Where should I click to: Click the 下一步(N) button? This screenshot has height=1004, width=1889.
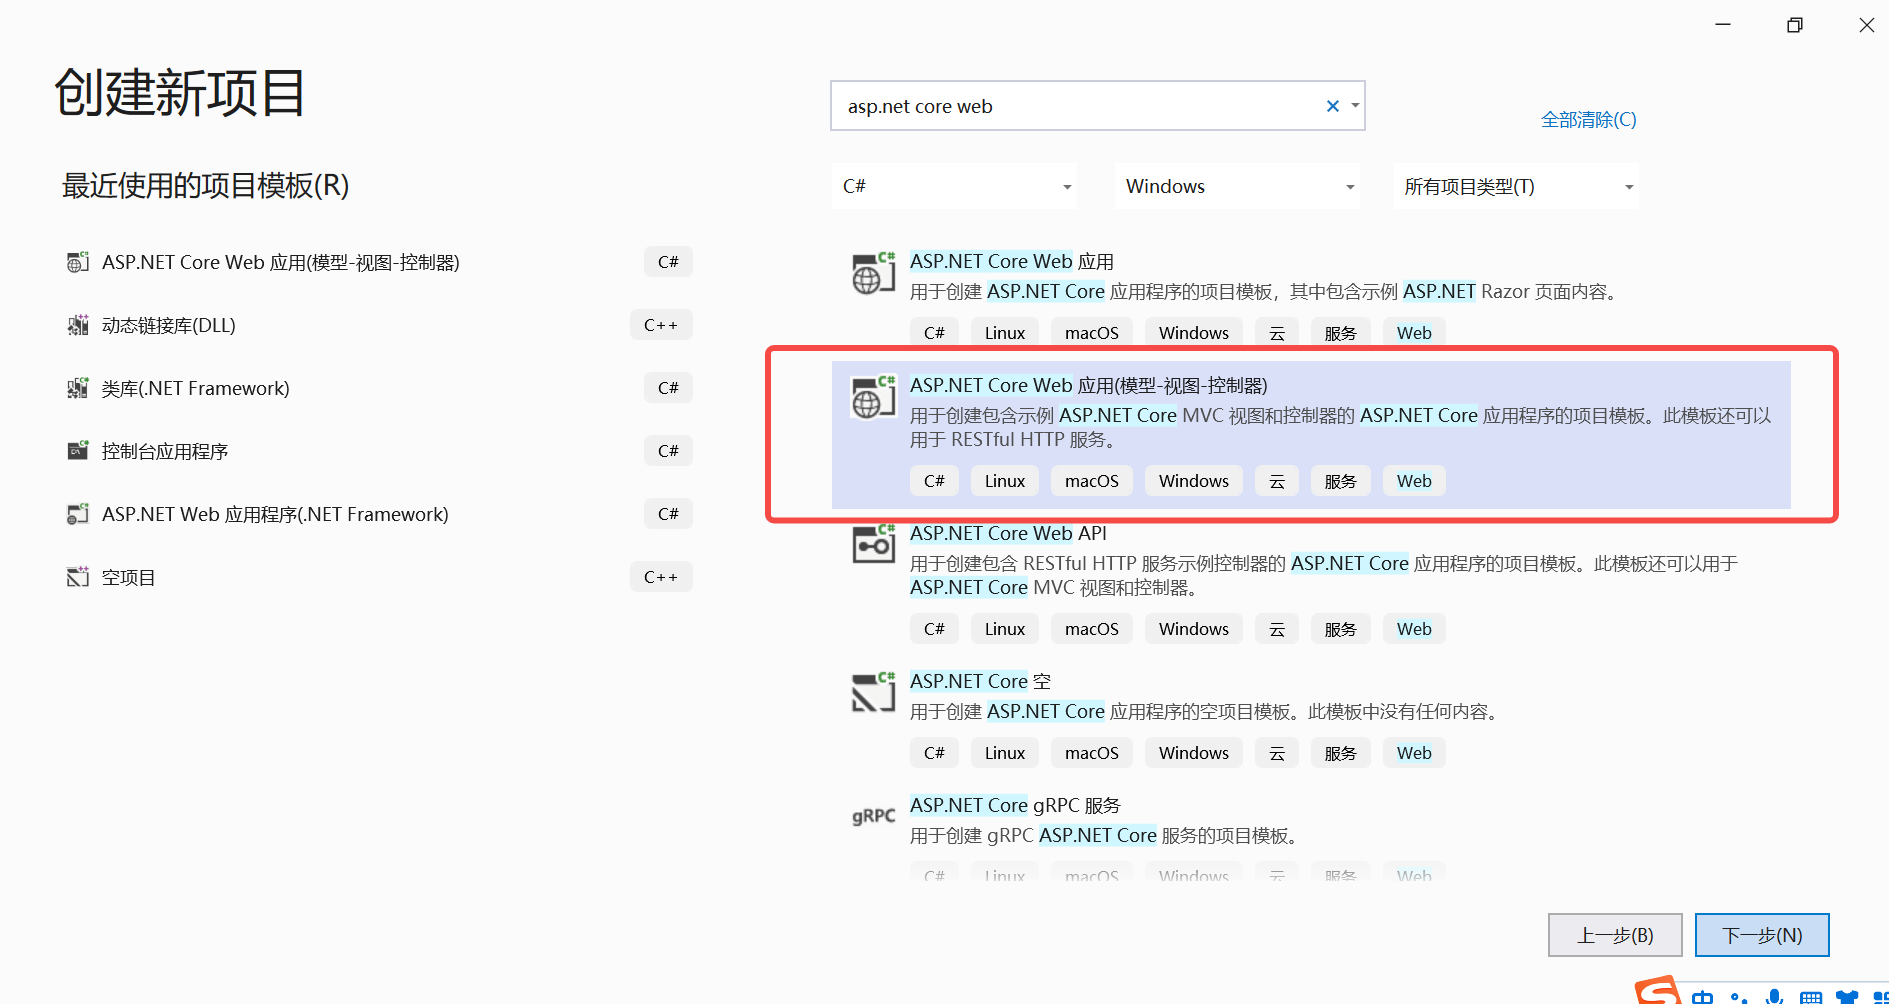(x=1762, y=935)
